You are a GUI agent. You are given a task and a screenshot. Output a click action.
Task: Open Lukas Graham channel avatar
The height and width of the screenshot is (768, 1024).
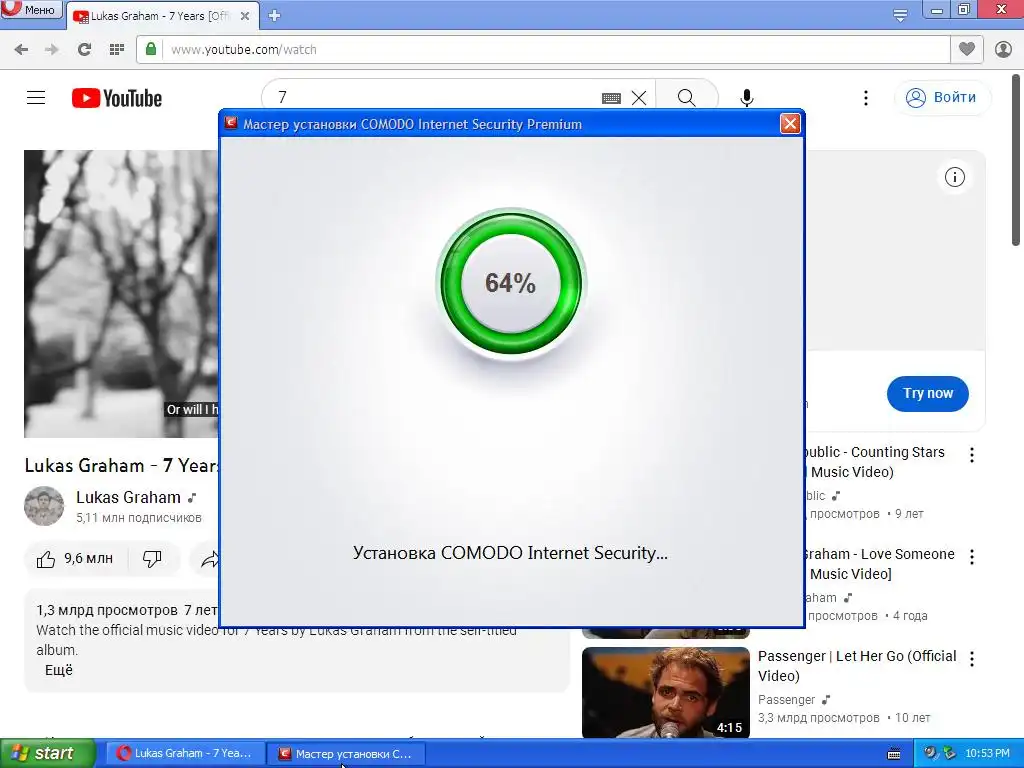pyautogui.click(x=44, y=505)
